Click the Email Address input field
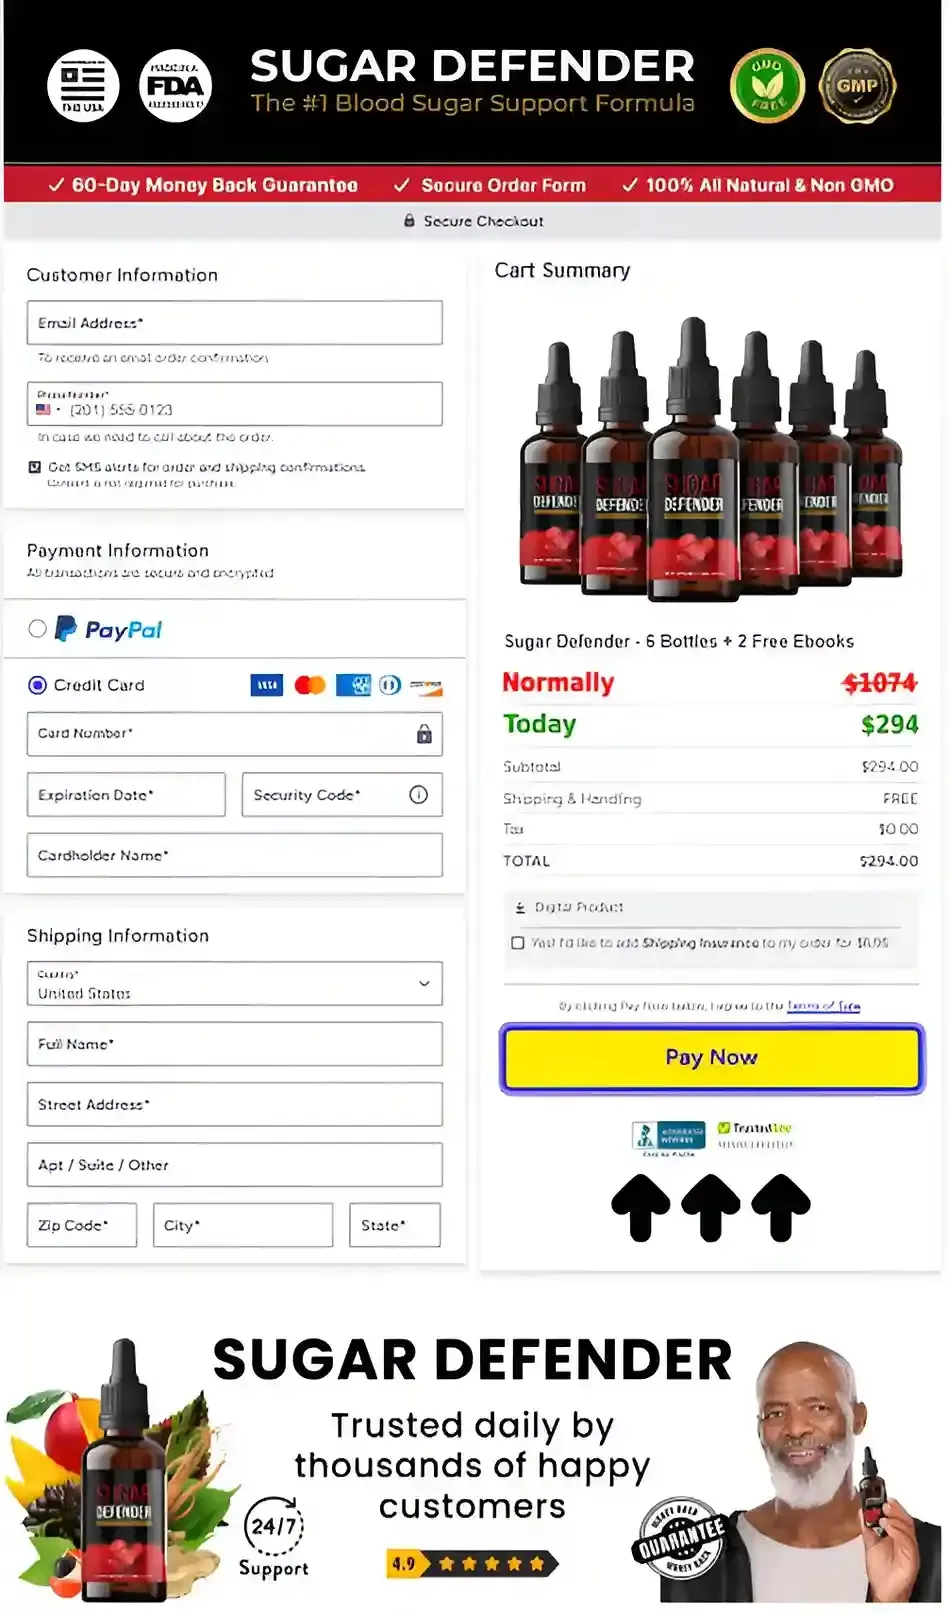This screenshot has width=949, height=1614. (234, 323)
